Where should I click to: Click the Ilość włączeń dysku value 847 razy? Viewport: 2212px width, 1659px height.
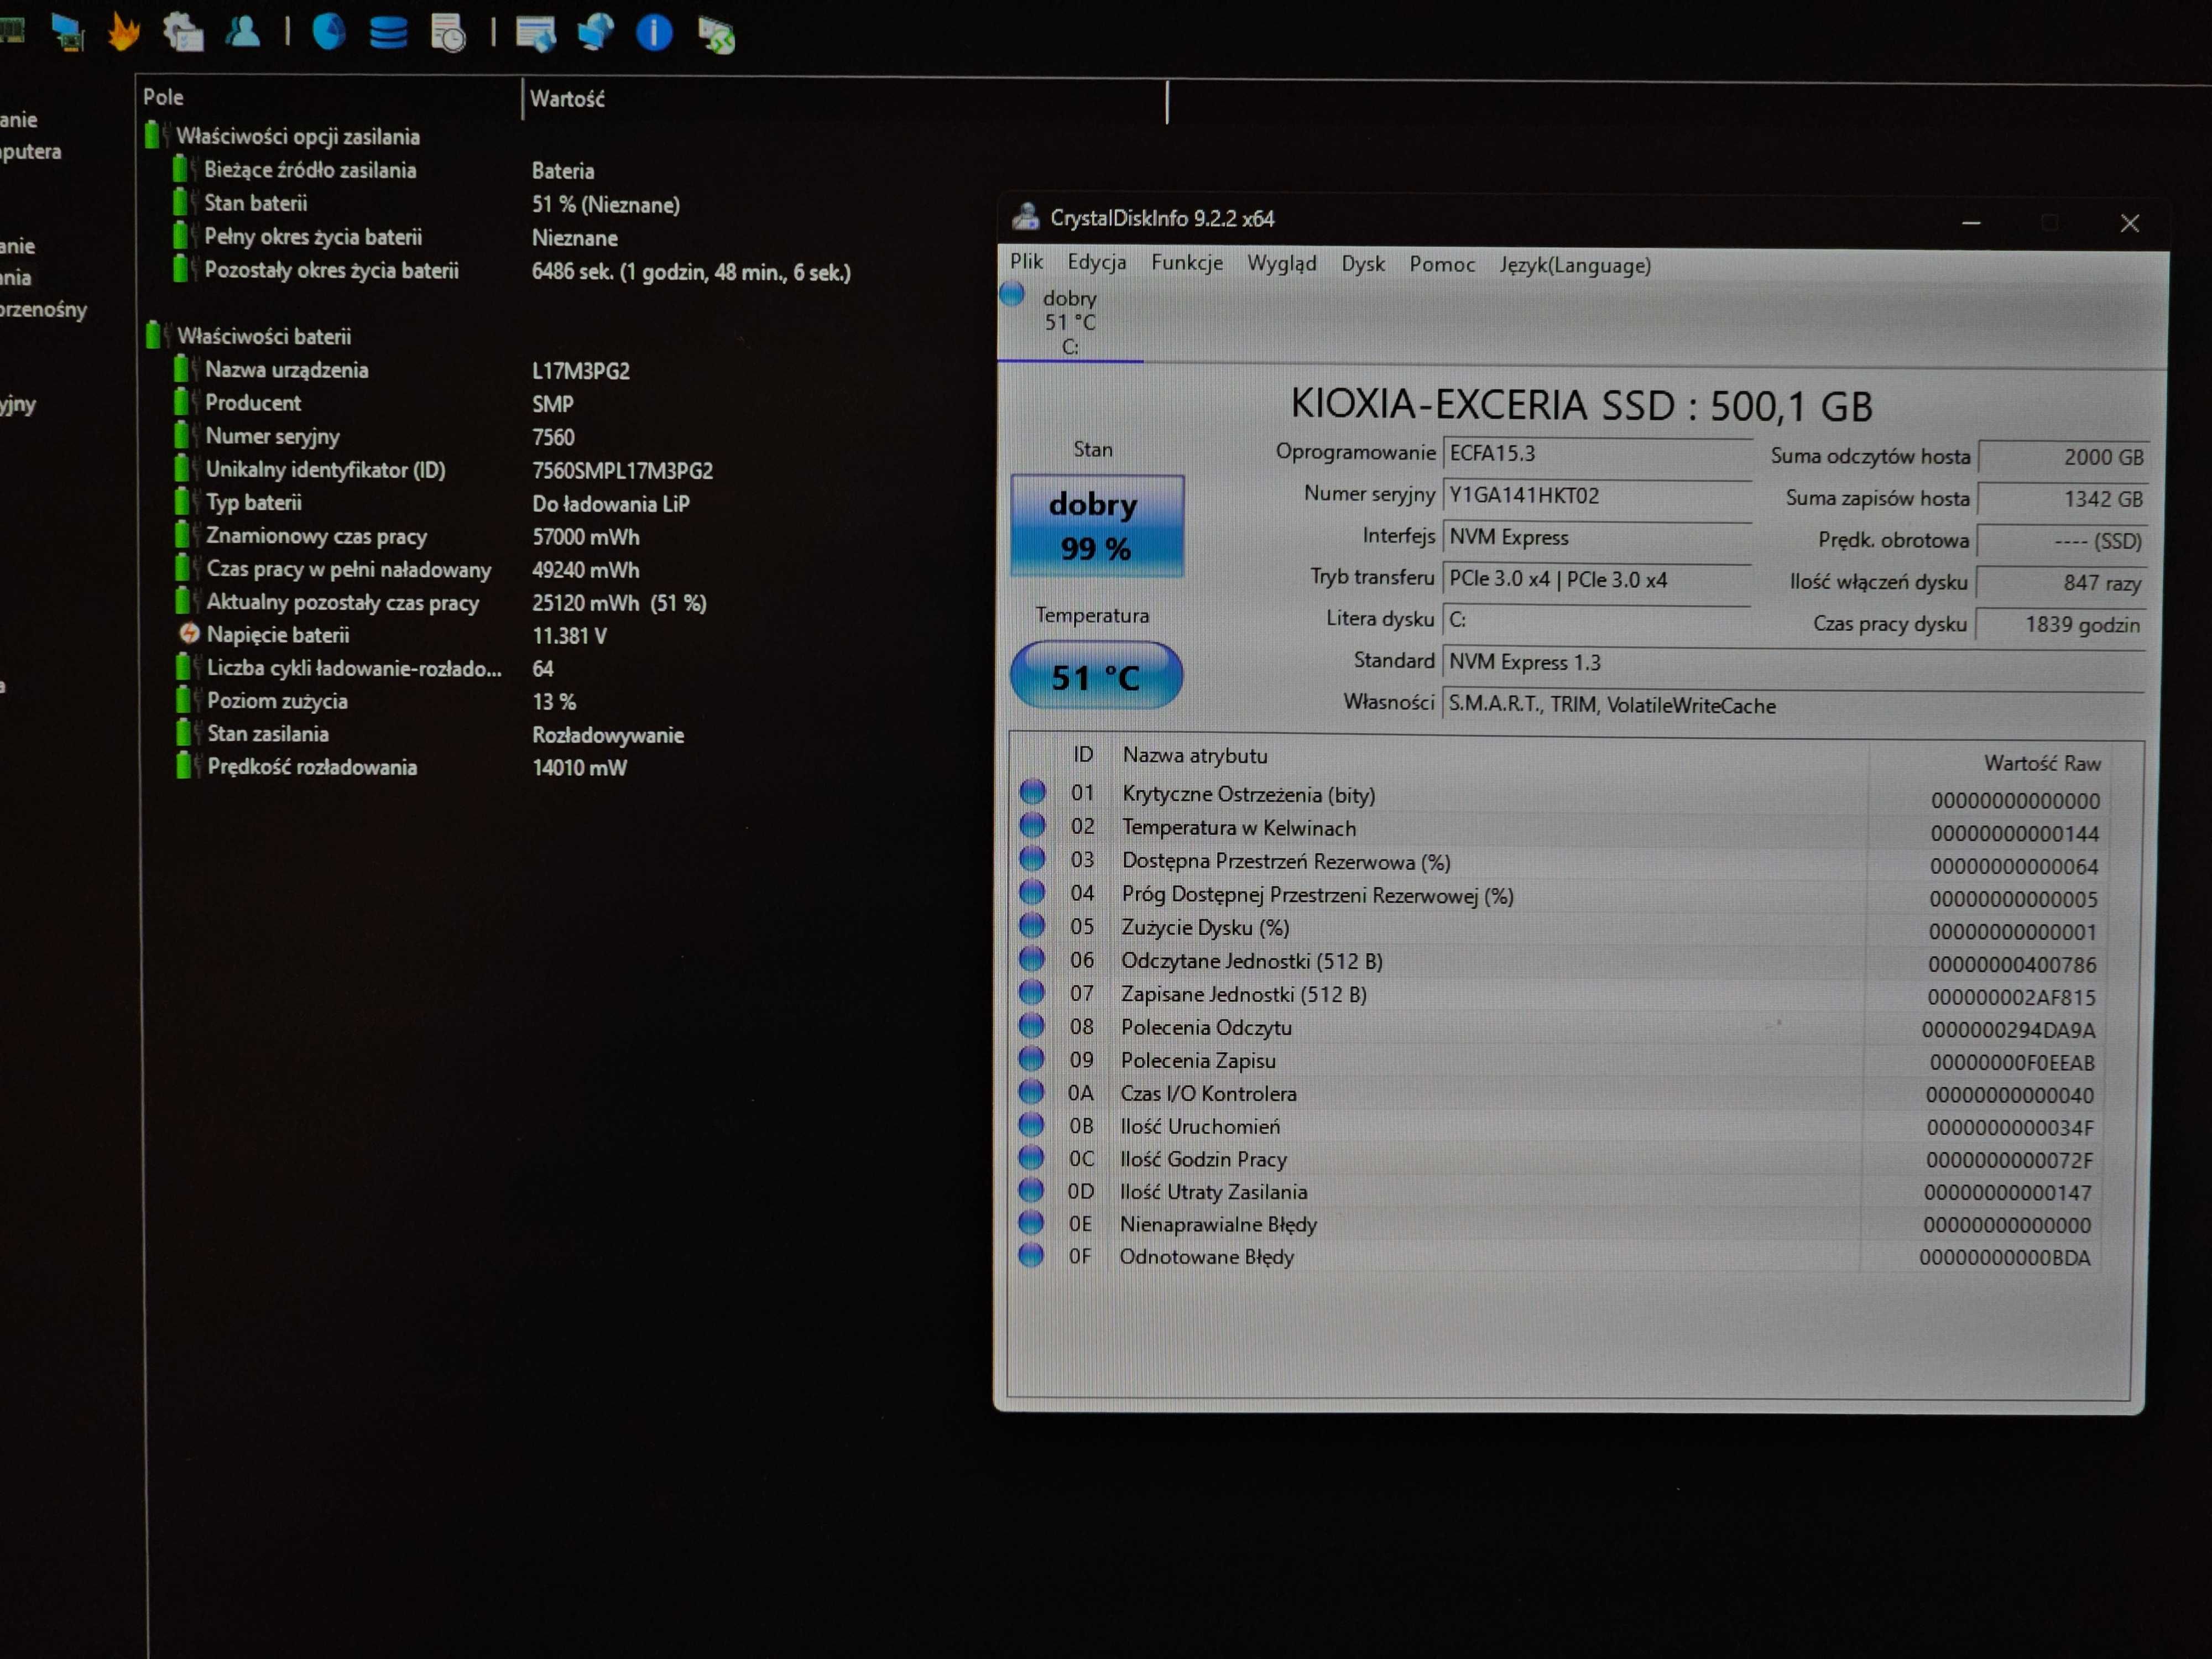click(x=2061, y=583)
